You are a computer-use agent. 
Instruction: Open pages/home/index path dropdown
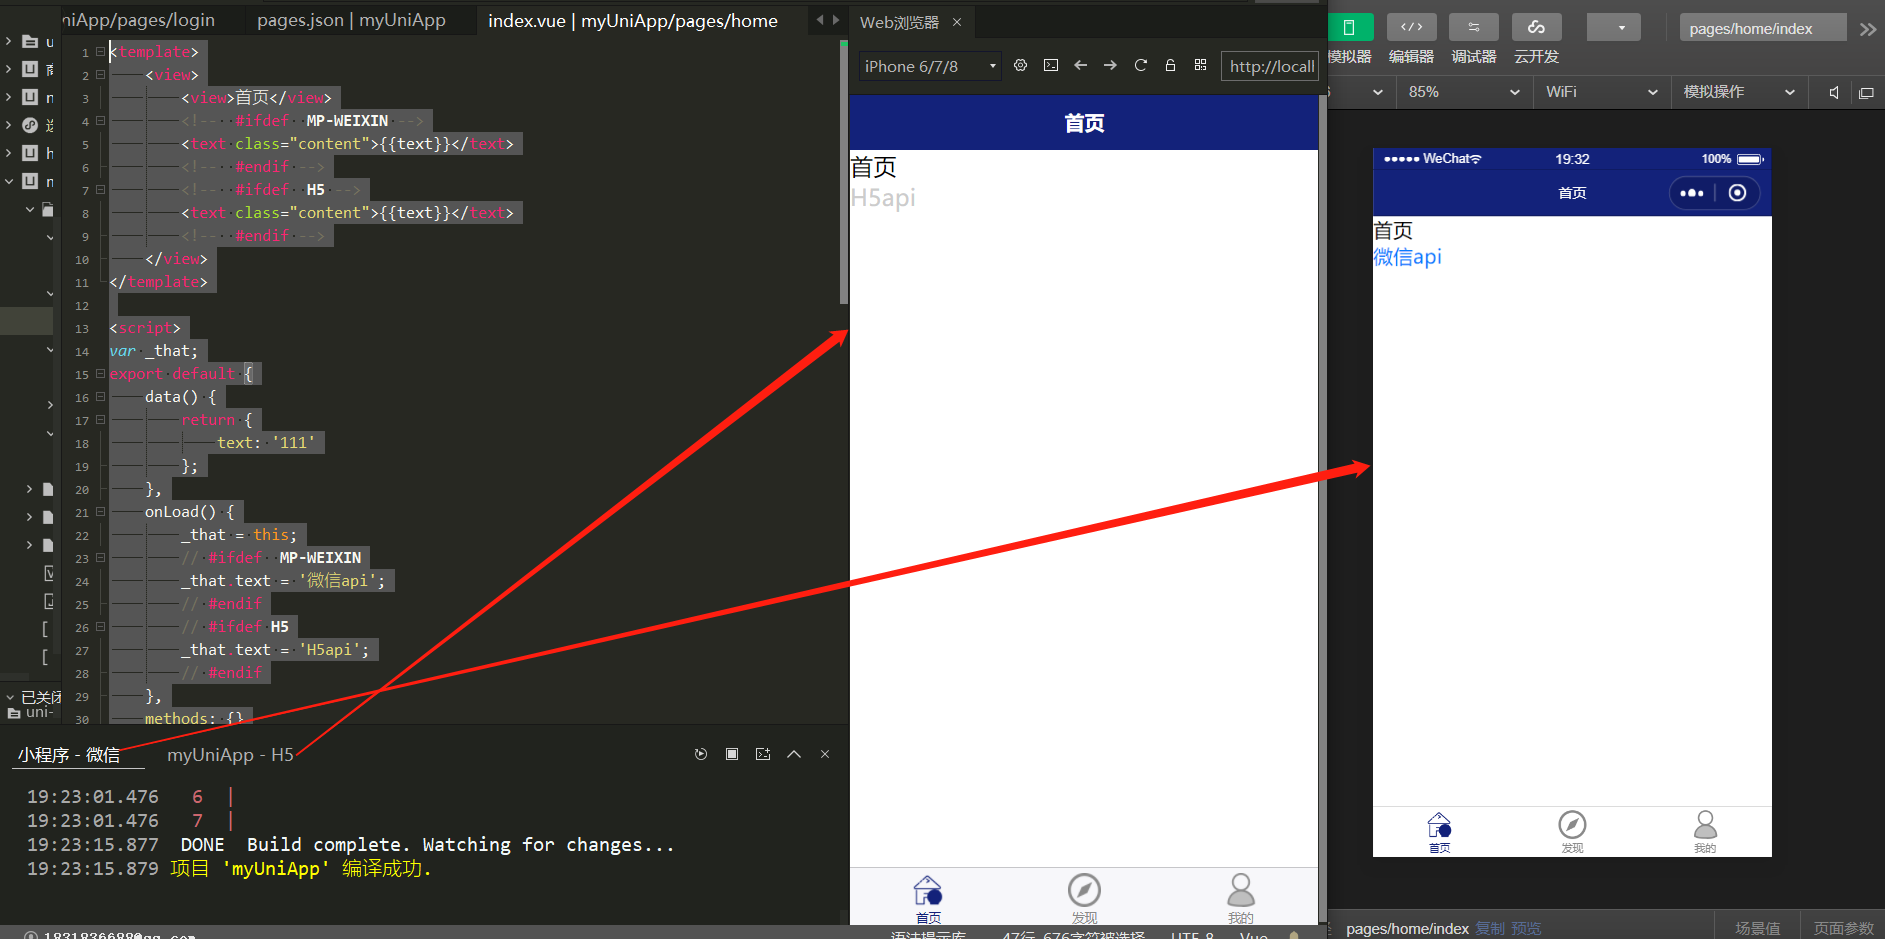click(1763, 28)
